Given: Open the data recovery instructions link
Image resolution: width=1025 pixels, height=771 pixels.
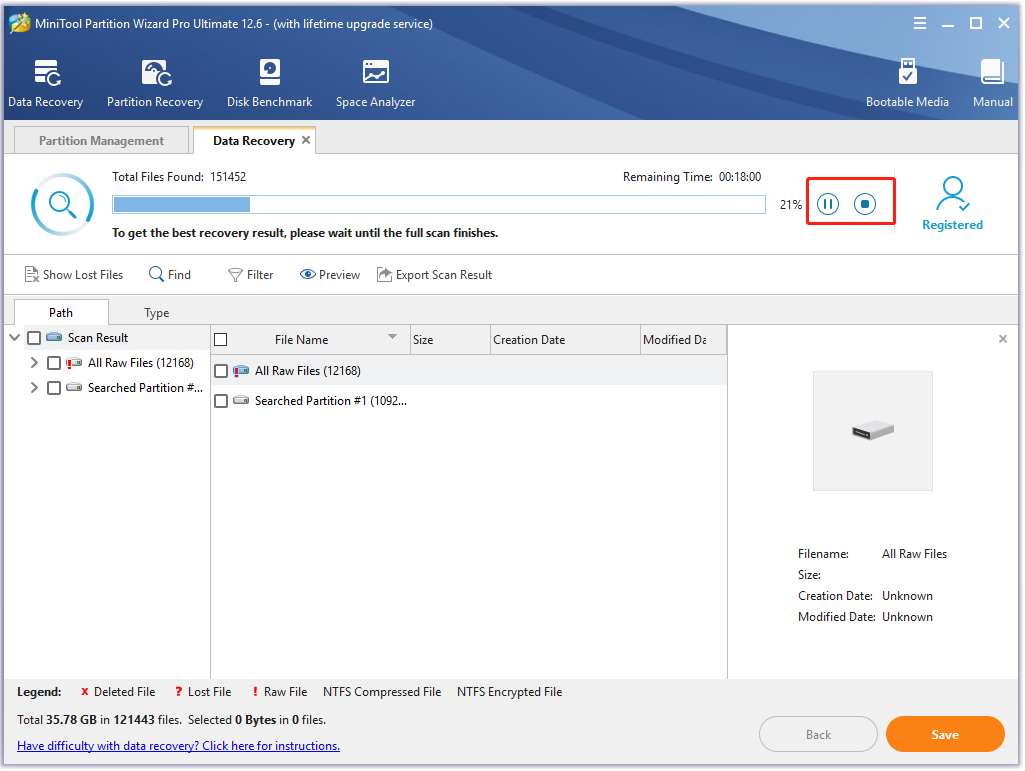Looking at the screenshot, I should coord(178,746).
